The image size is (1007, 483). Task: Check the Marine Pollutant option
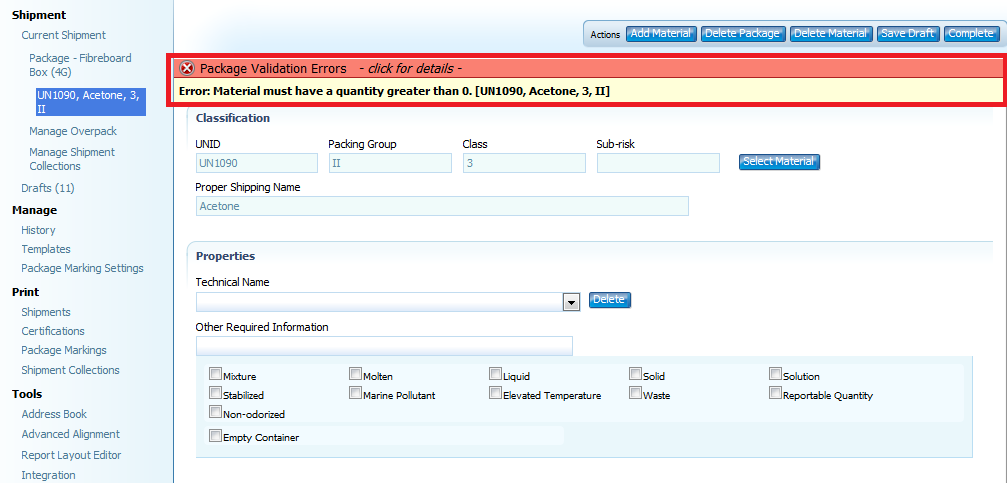pyautogui.click(x=355, y=394)
